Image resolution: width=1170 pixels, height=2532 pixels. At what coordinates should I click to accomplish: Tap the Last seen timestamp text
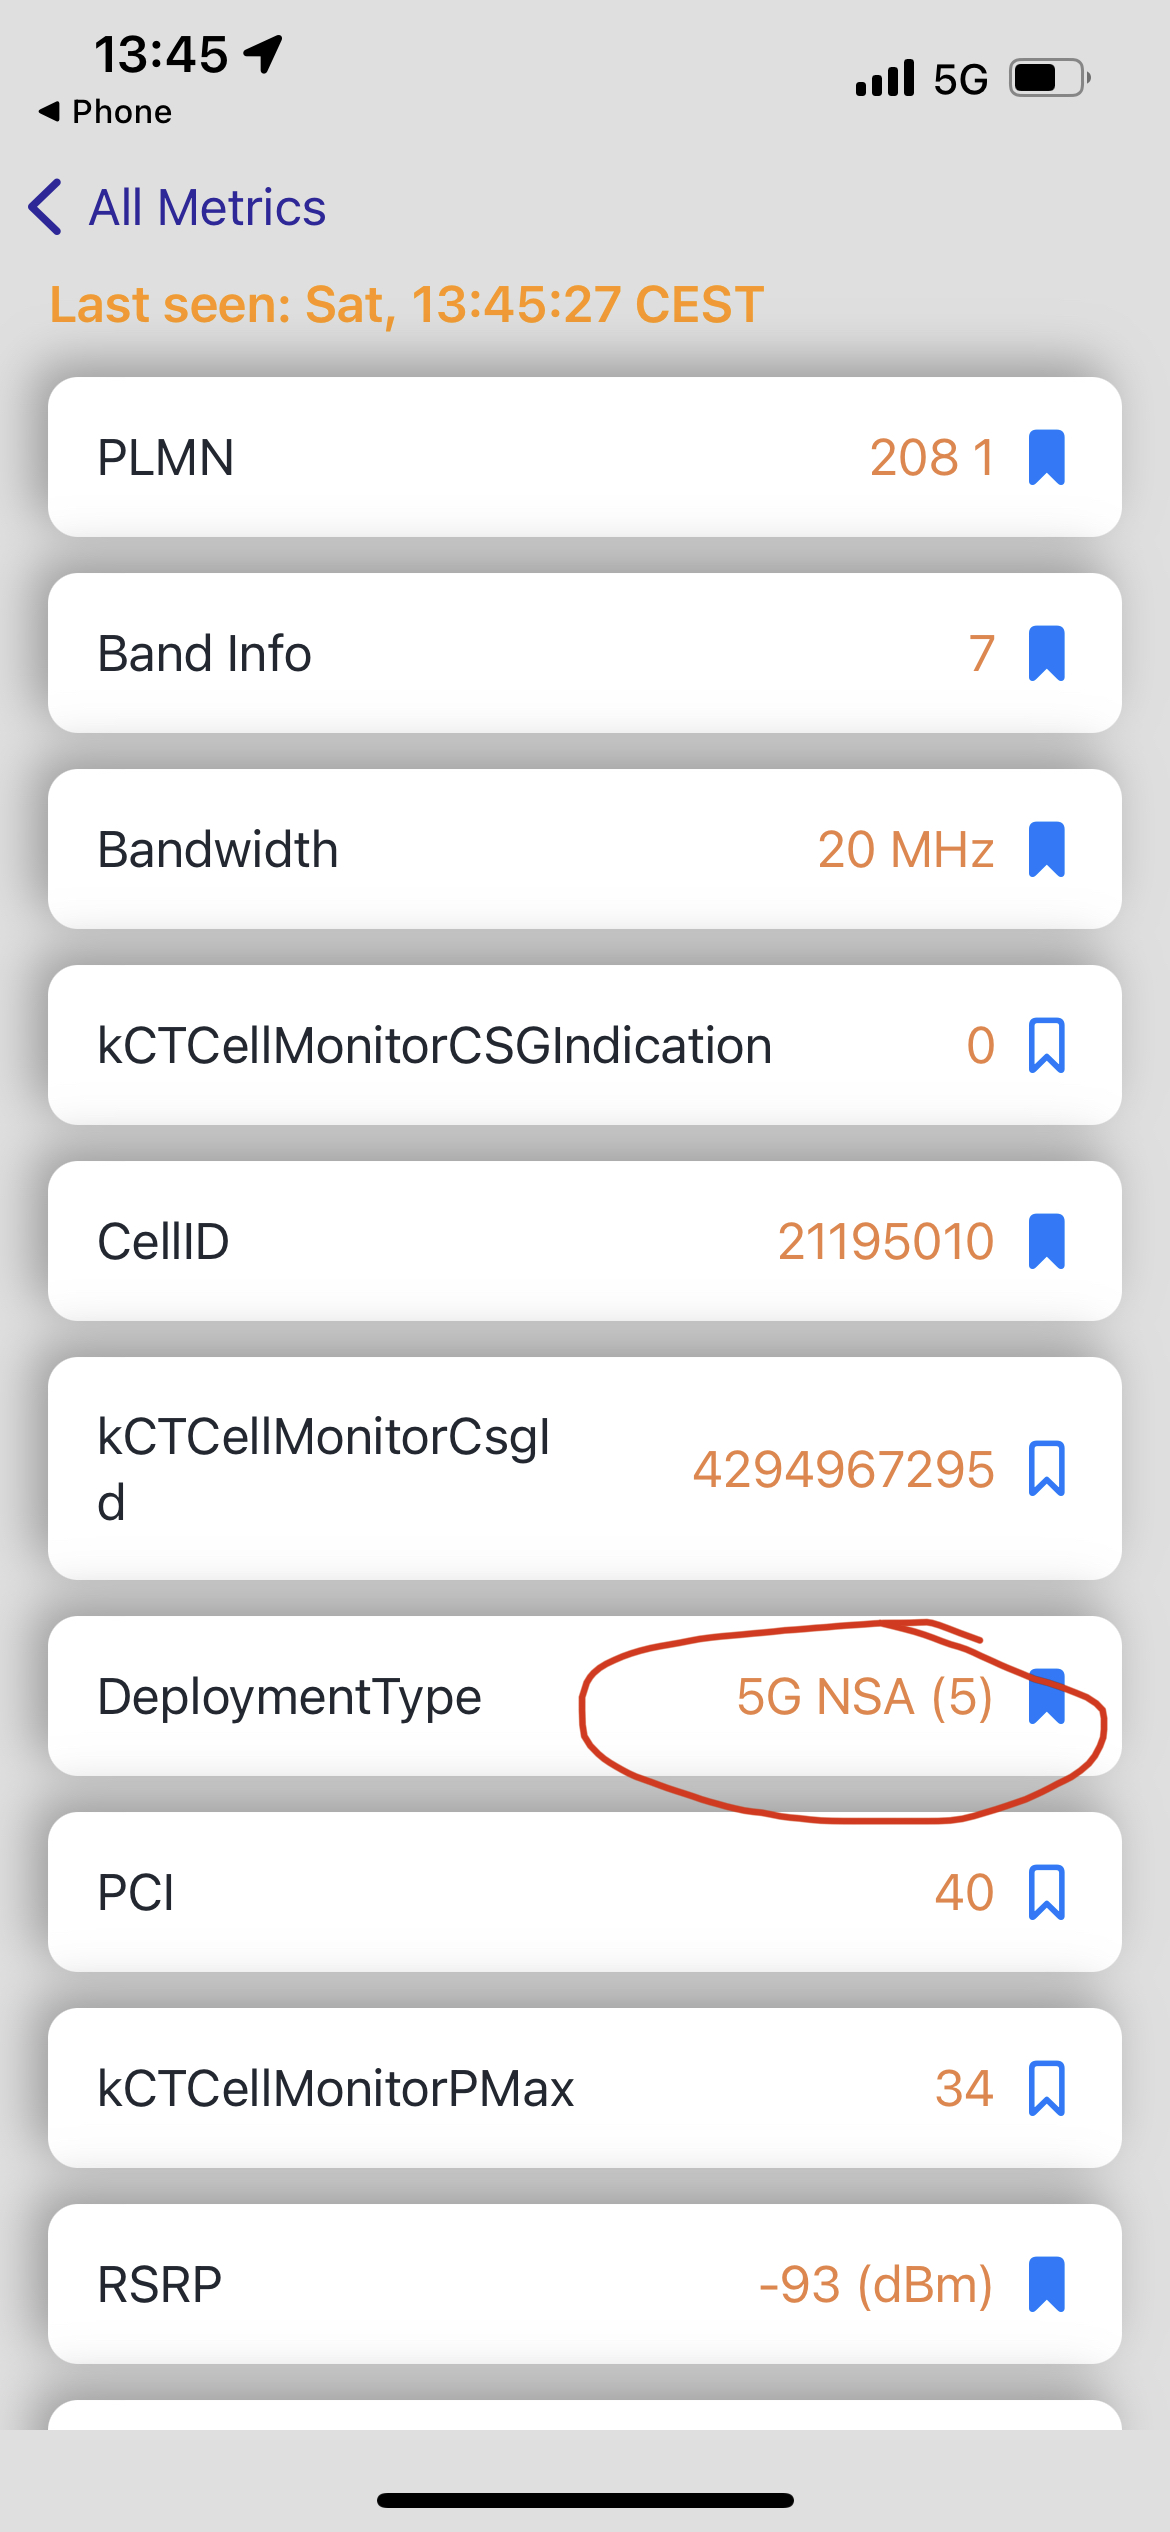[407, 304]
